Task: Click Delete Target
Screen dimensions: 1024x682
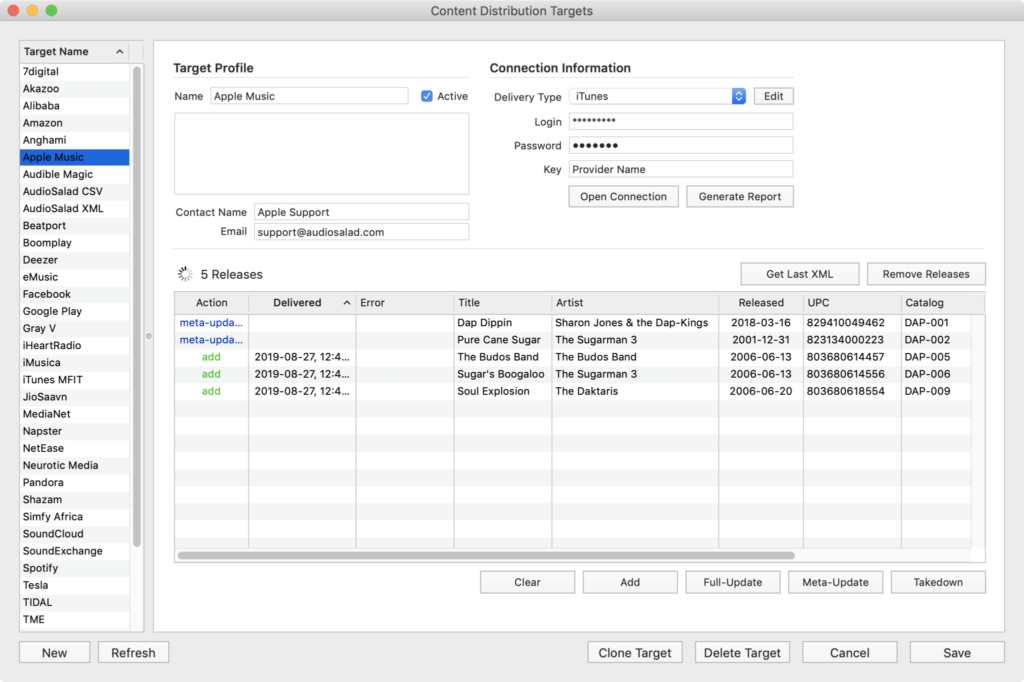Action: tap(742, 653)
